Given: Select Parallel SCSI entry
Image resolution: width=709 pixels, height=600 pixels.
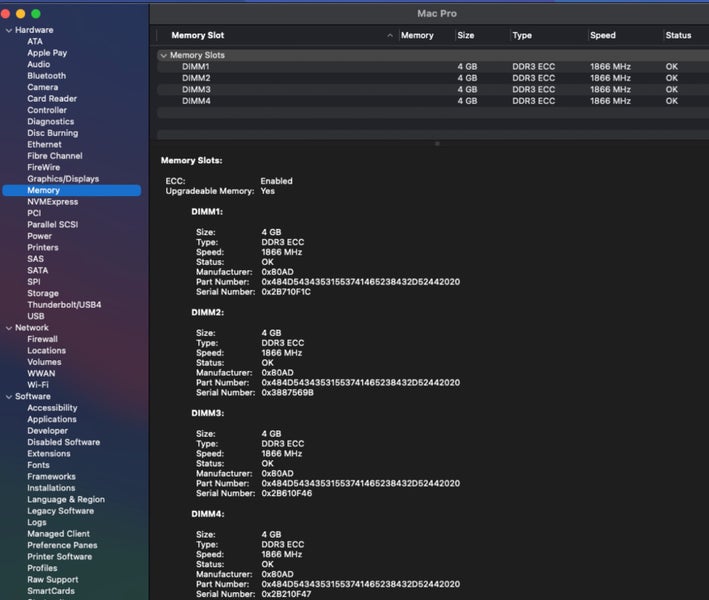Looking at the screenshot, I should point(52,225).
